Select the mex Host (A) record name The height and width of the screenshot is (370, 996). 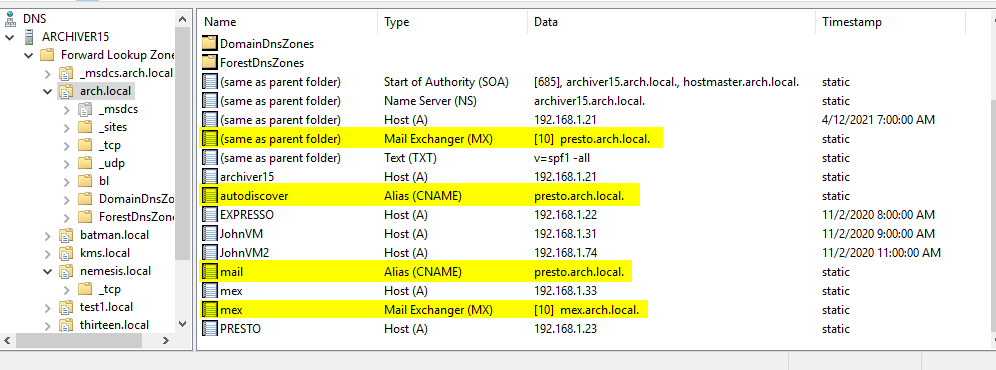pyautogui.click(x=231, y=291)
